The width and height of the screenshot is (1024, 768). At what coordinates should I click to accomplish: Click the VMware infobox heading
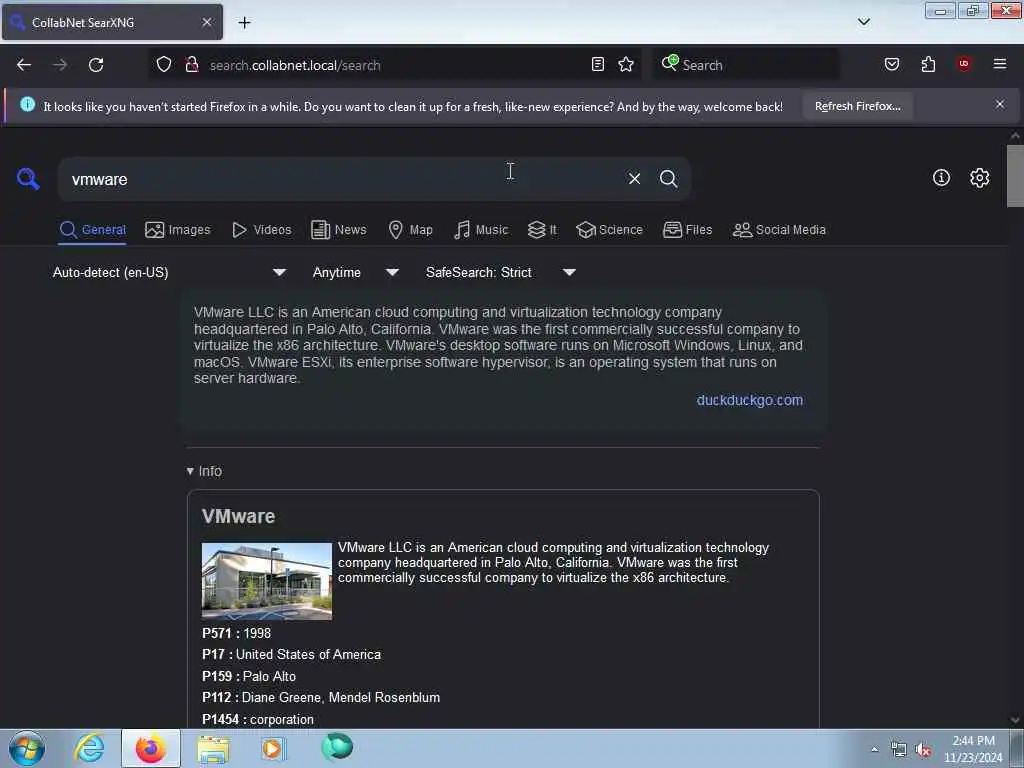pos(238,517)
